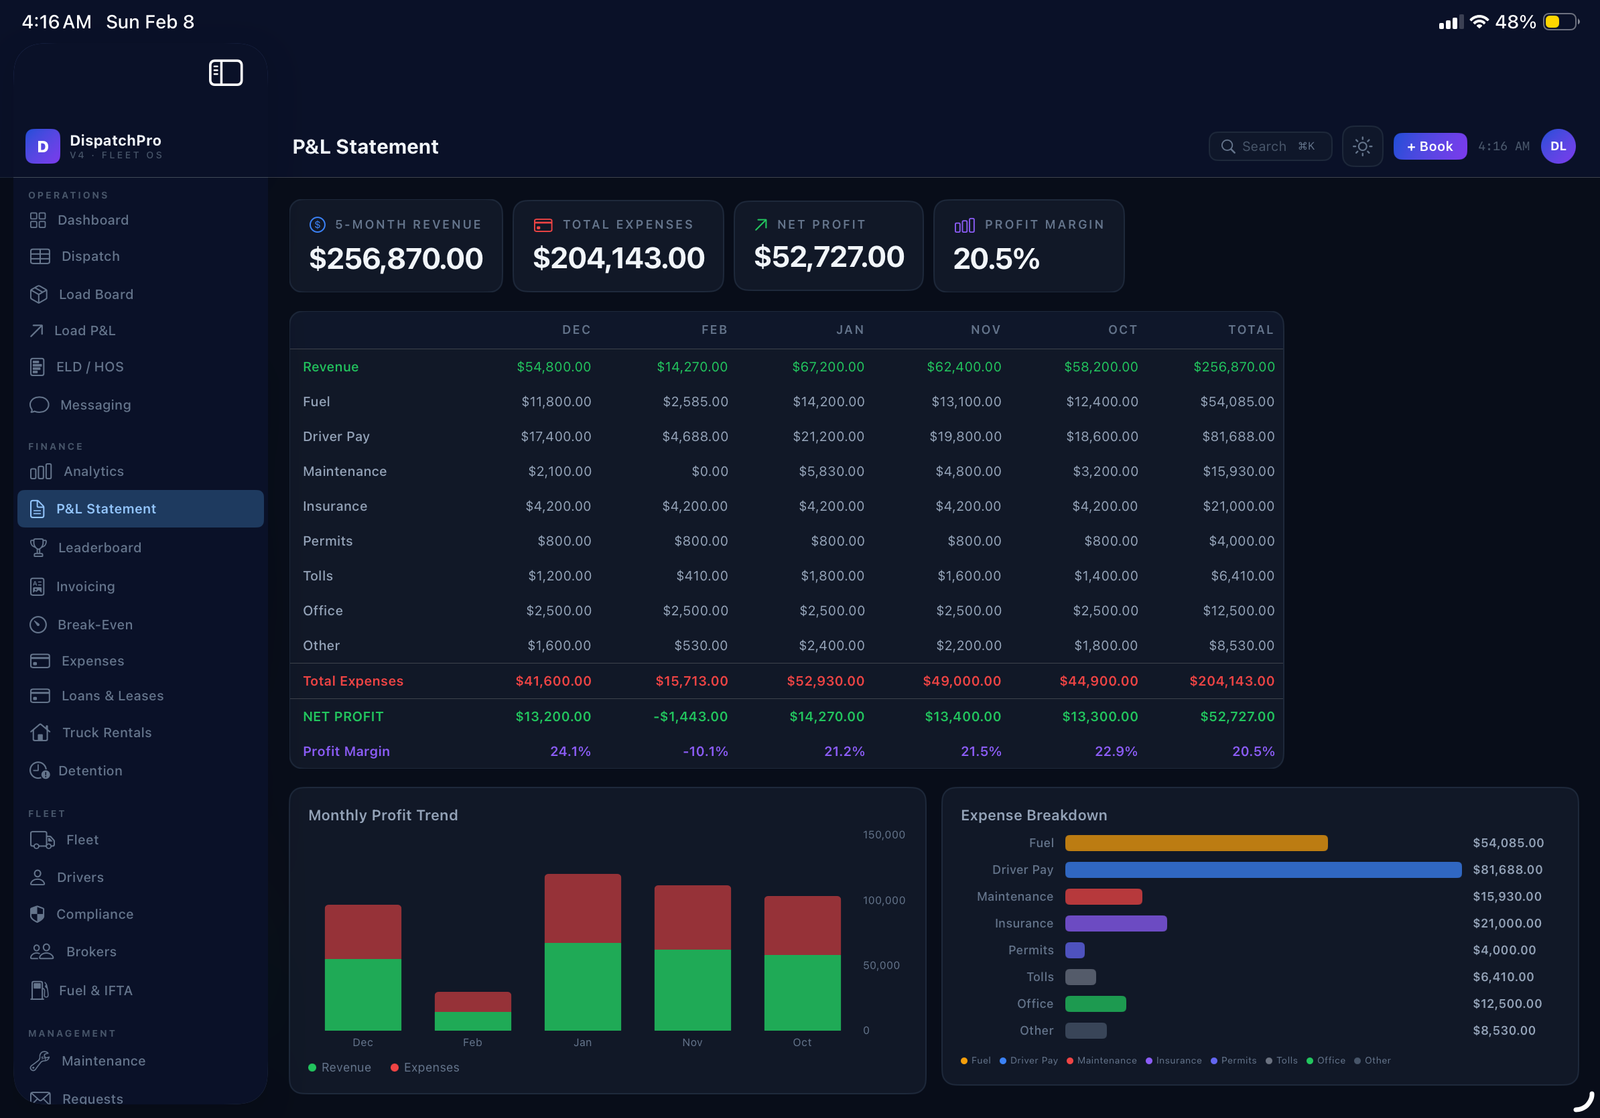Click the Truck Rentals house icon
Screen dimensions: 1600x1118
coord(40,733)
